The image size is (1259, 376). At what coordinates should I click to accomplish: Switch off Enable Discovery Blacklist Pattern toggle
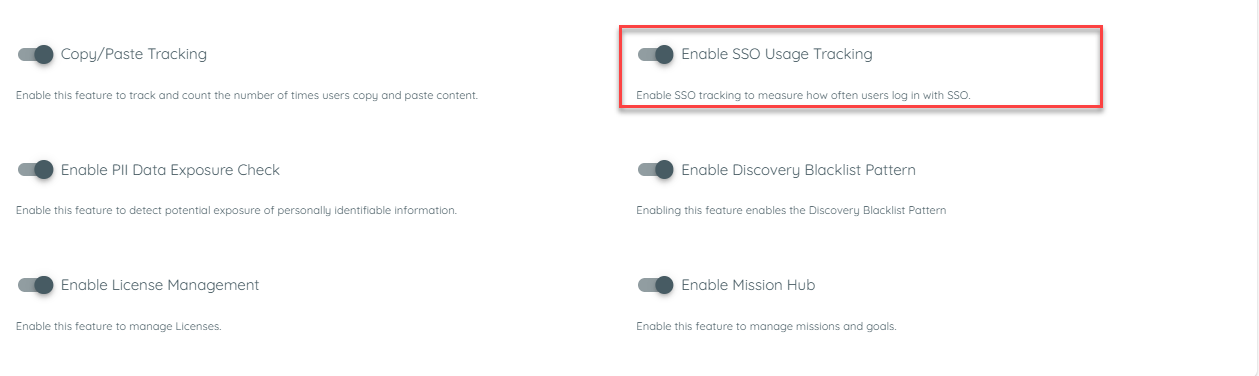[x=656, y=170]
